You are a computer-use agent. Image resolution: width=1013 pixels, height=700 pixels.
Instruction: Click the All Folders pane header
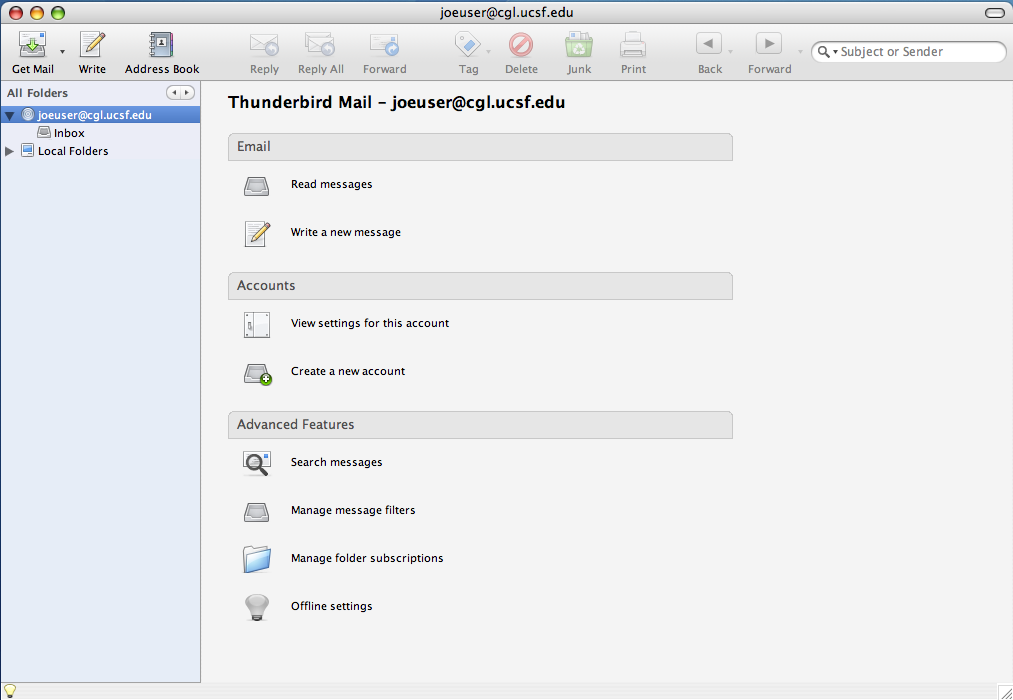pos(37,93)
